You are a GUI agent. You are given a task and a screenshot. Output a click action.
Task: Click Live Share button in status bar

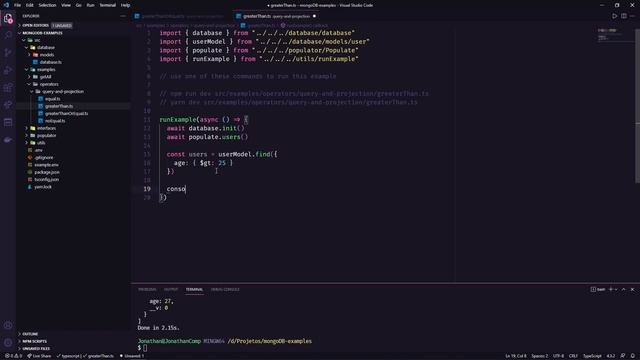(39, 356)
